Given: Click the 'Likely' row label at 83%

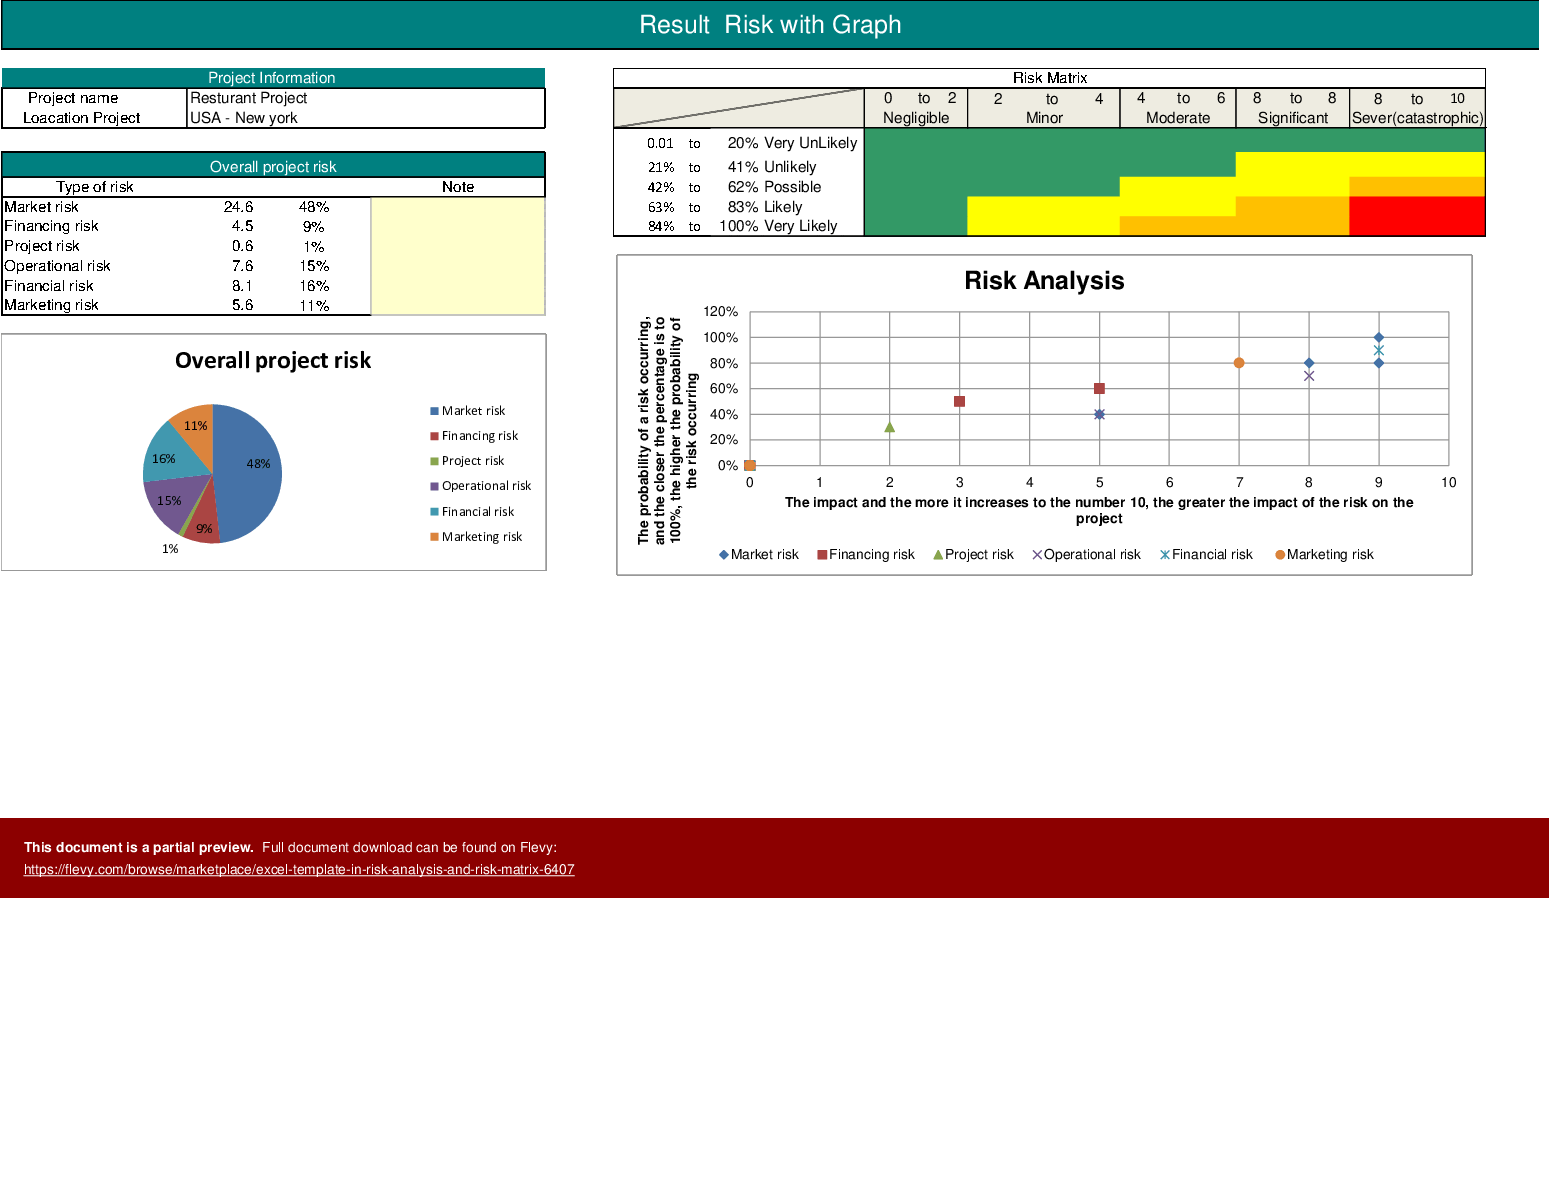Looking at the screenshot, I should tap(783, 207).
